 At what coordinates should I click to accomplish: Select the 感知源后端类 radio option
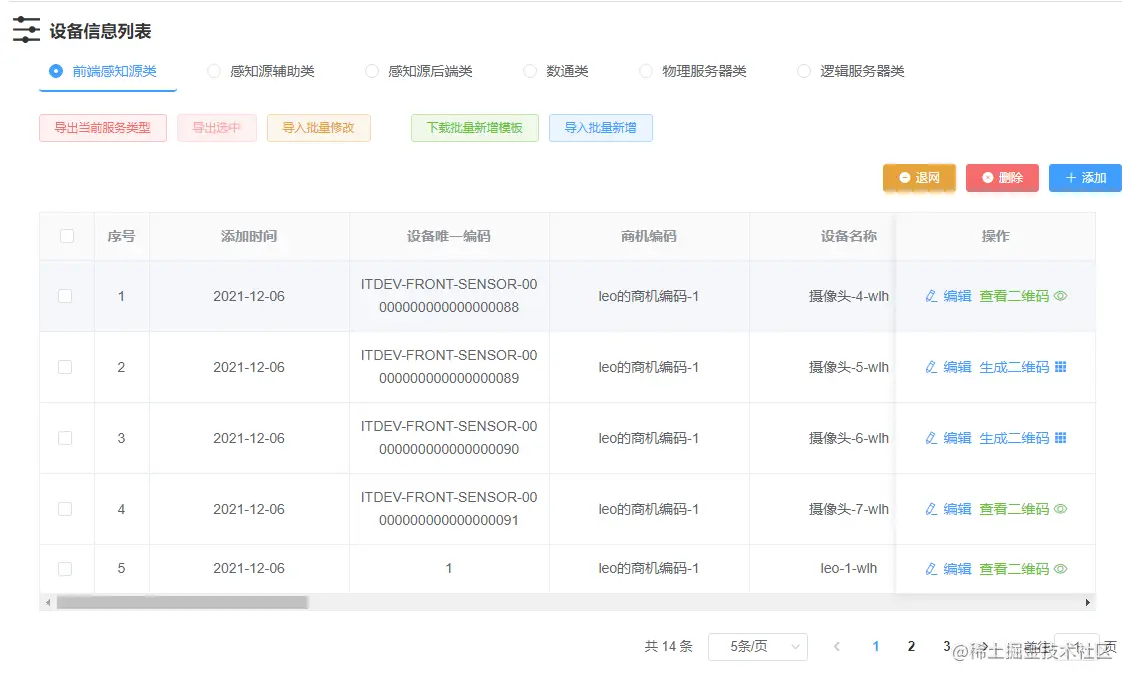coord(372,71)
